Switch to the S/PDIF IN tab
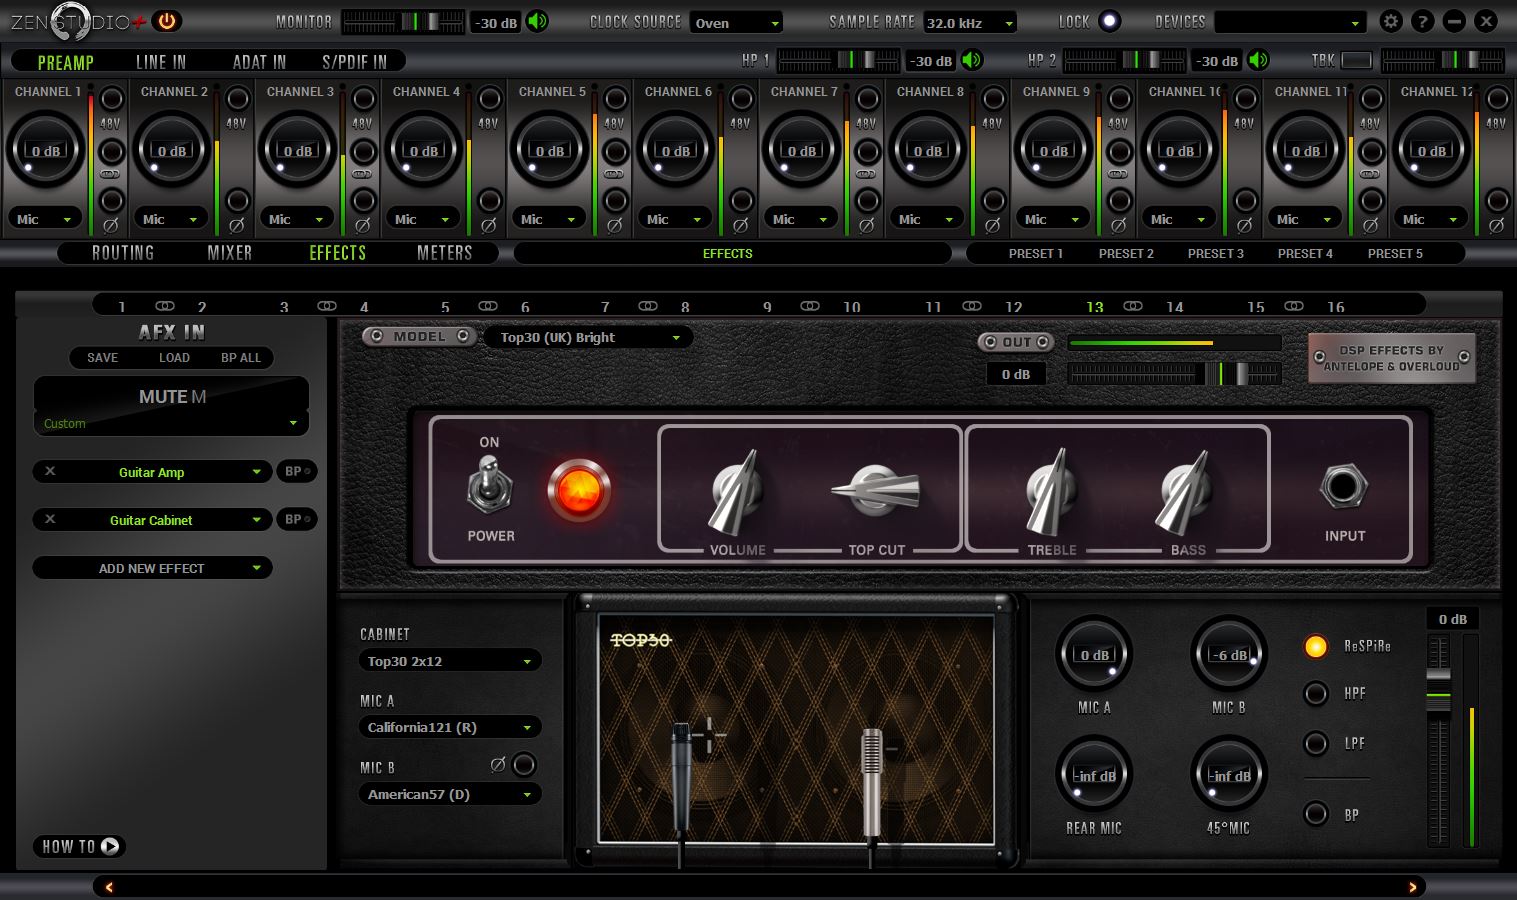The image size is (1517, 900). point(354,62)
